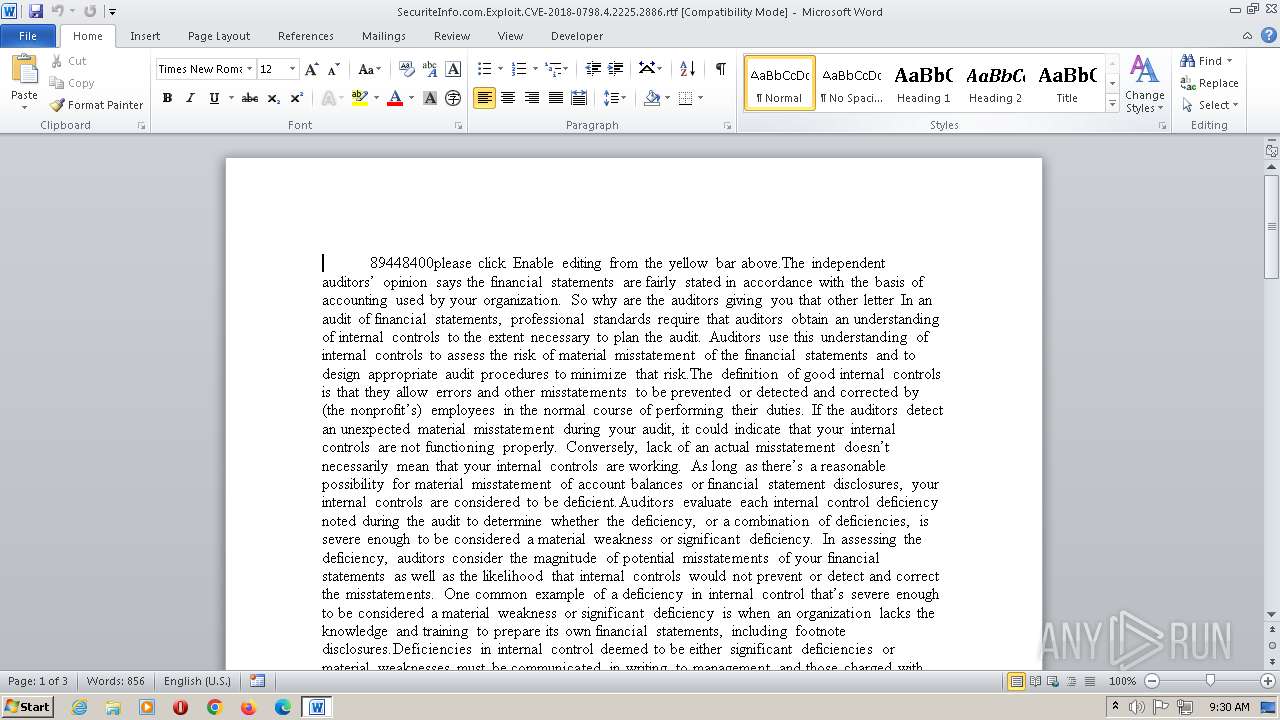The height and width of the screenshot is (720, 1280).
Task: Decrease paragraph indent
Action: pos(593,69)
